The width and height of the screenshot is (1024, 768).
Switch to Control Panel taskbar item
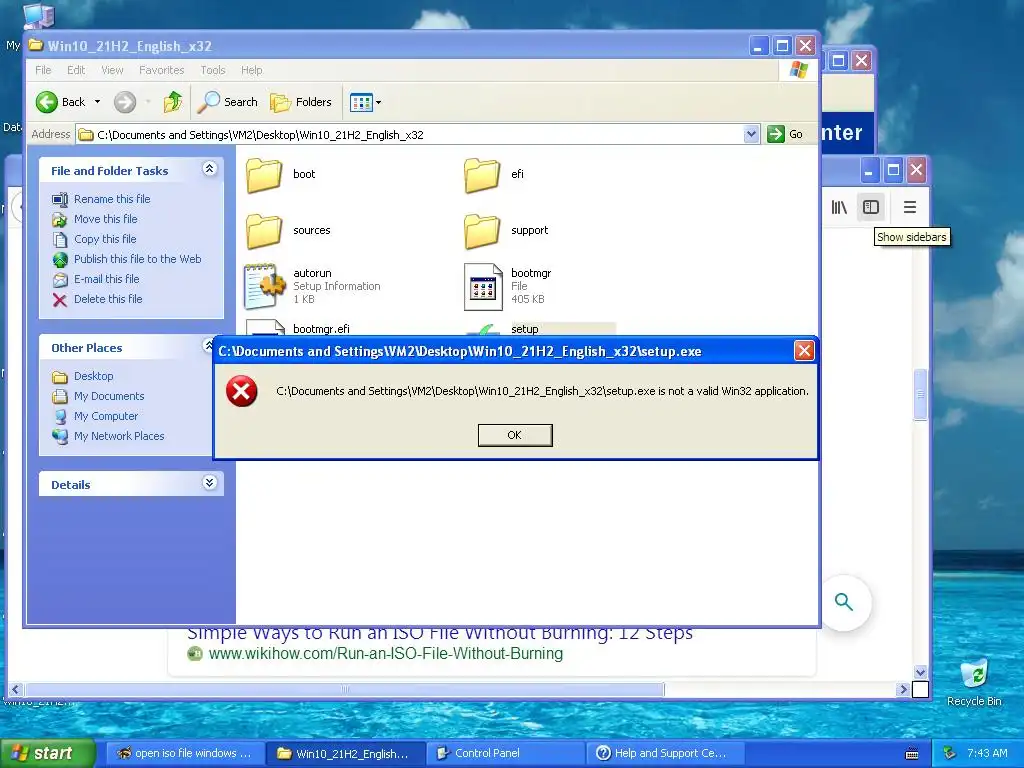pyautogui.click(x=505, y=753)
